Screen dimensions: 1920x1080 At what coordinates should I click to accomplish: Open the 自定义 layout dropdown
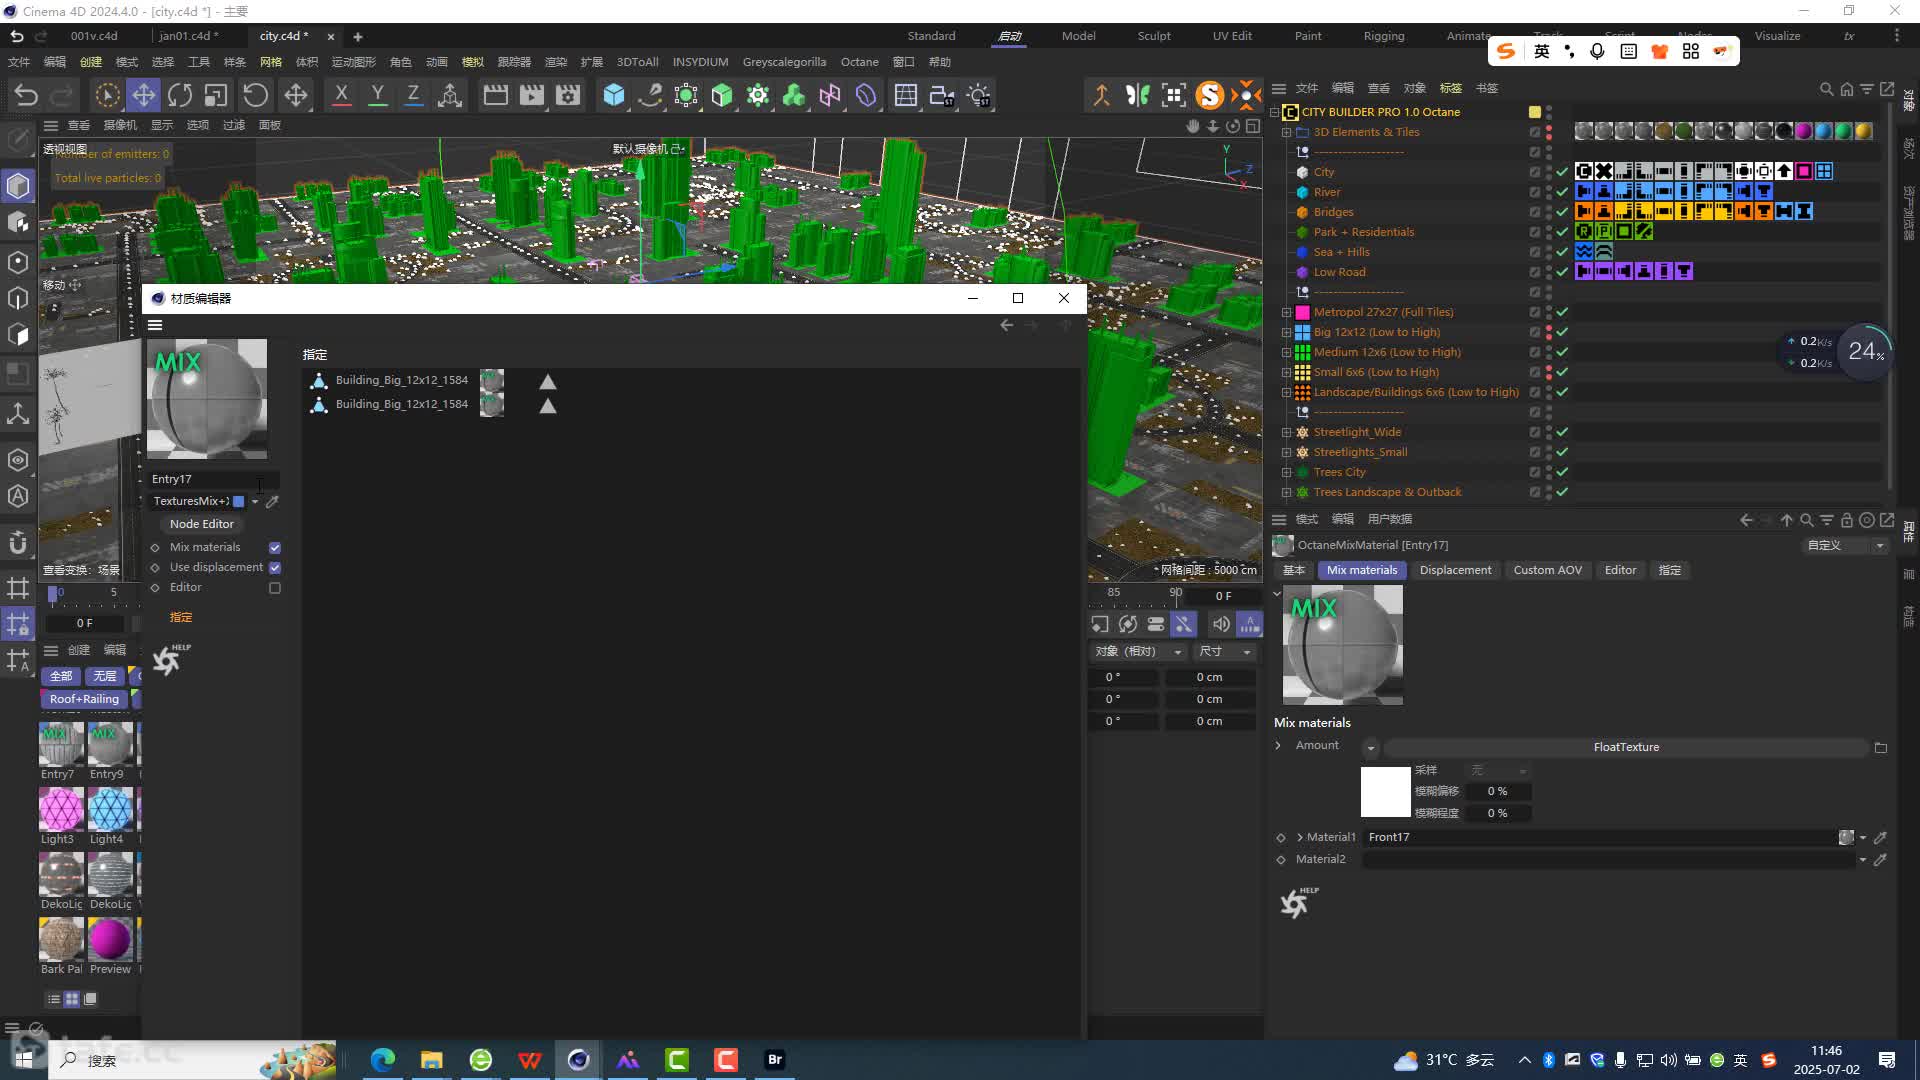coord(1845,546)
